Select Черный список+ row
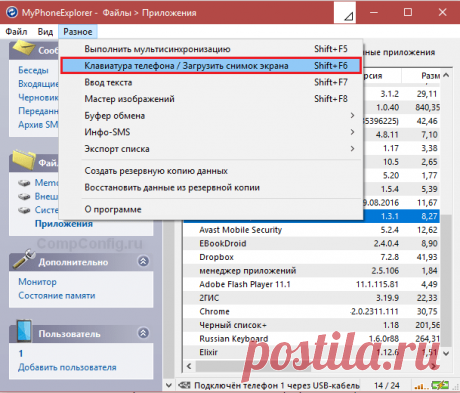 (312, 325)
